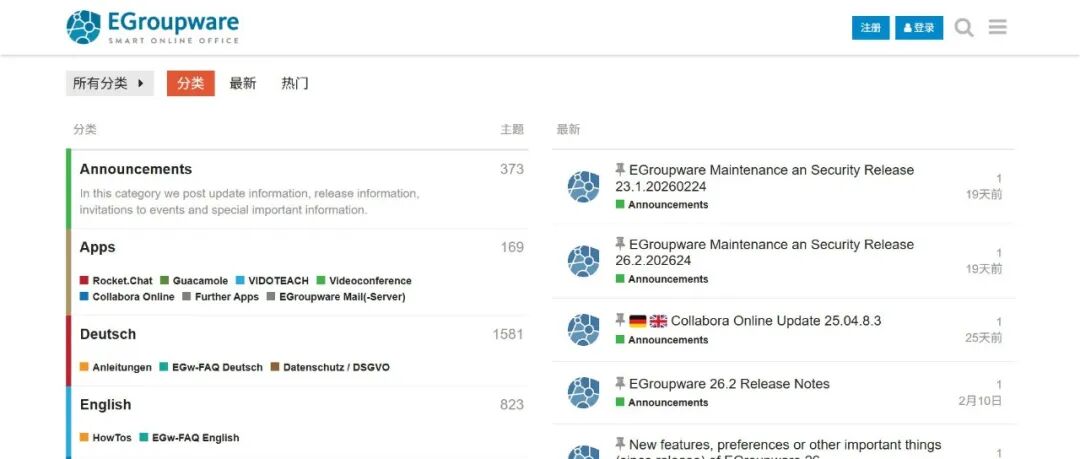Click Announcements tag under Release 26.2.202624
Image resolution: width=1080 pixels, height=459 pixels.
(662, 279)
